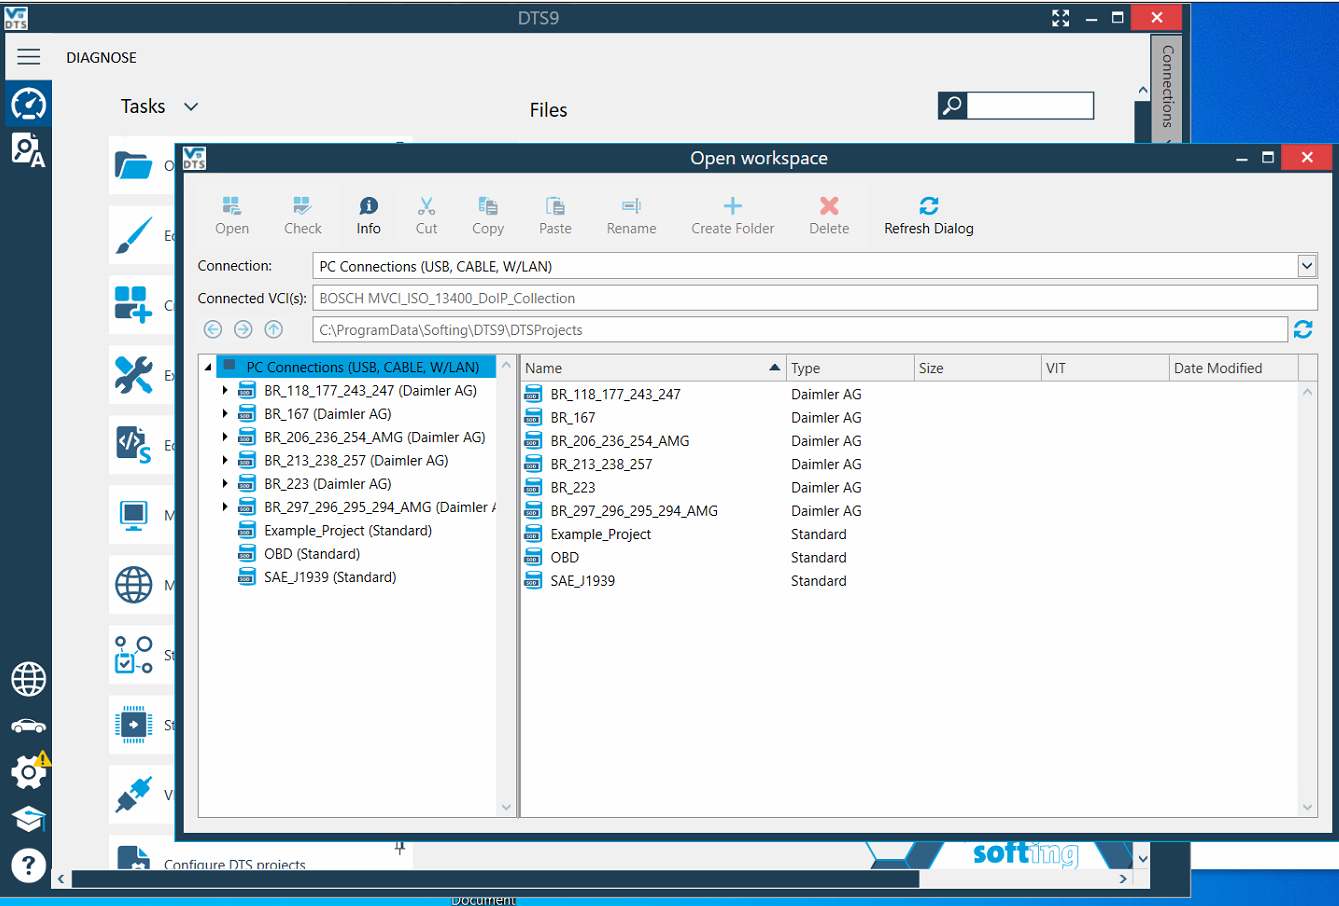Click the wrench and screwdriver task icon
This screenshot has width=1339, height=906.
(x=133, y=375)
